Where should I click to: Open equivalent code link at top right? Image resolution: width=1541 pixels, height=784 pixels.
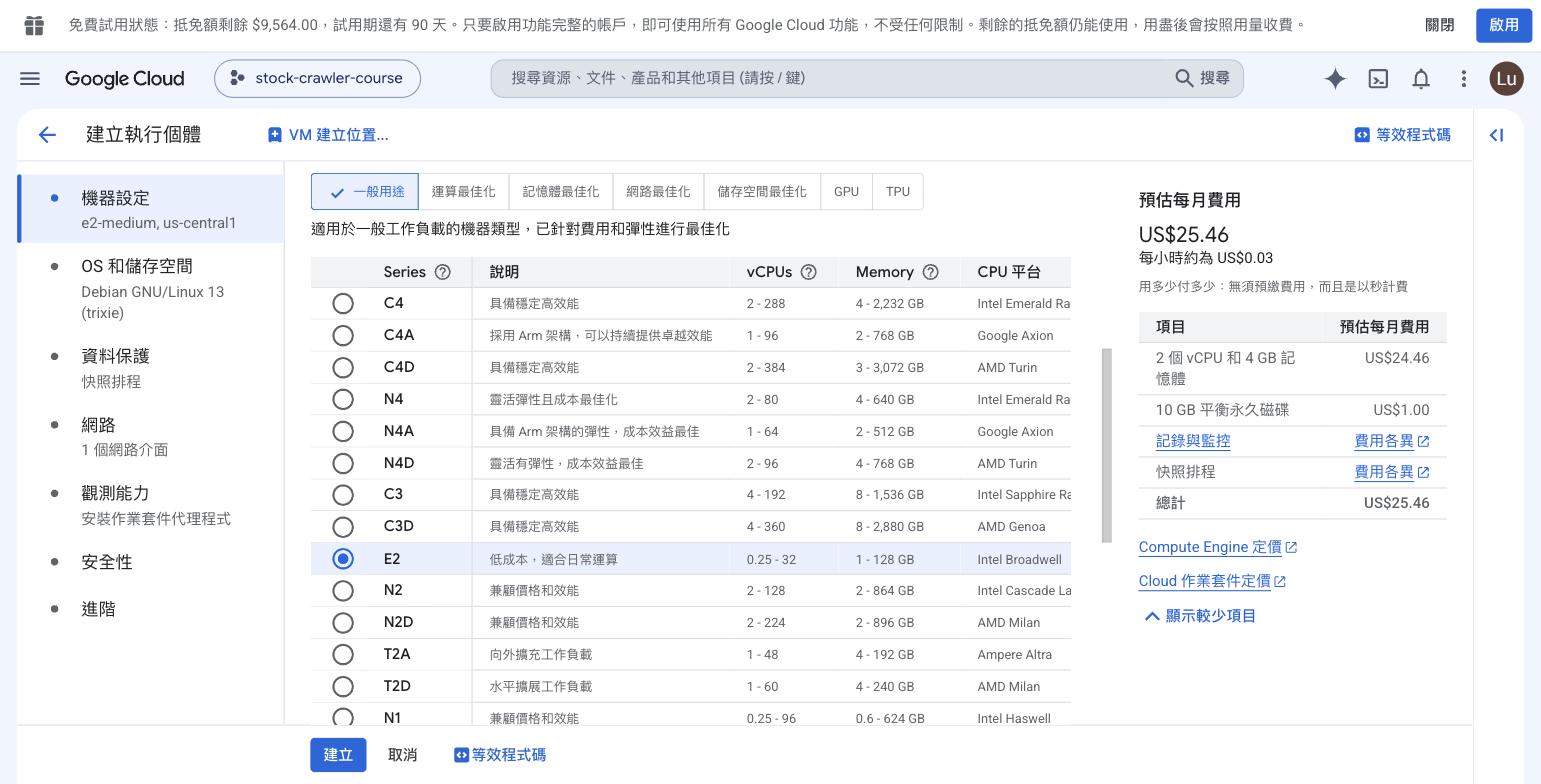tap(1402, 135)
